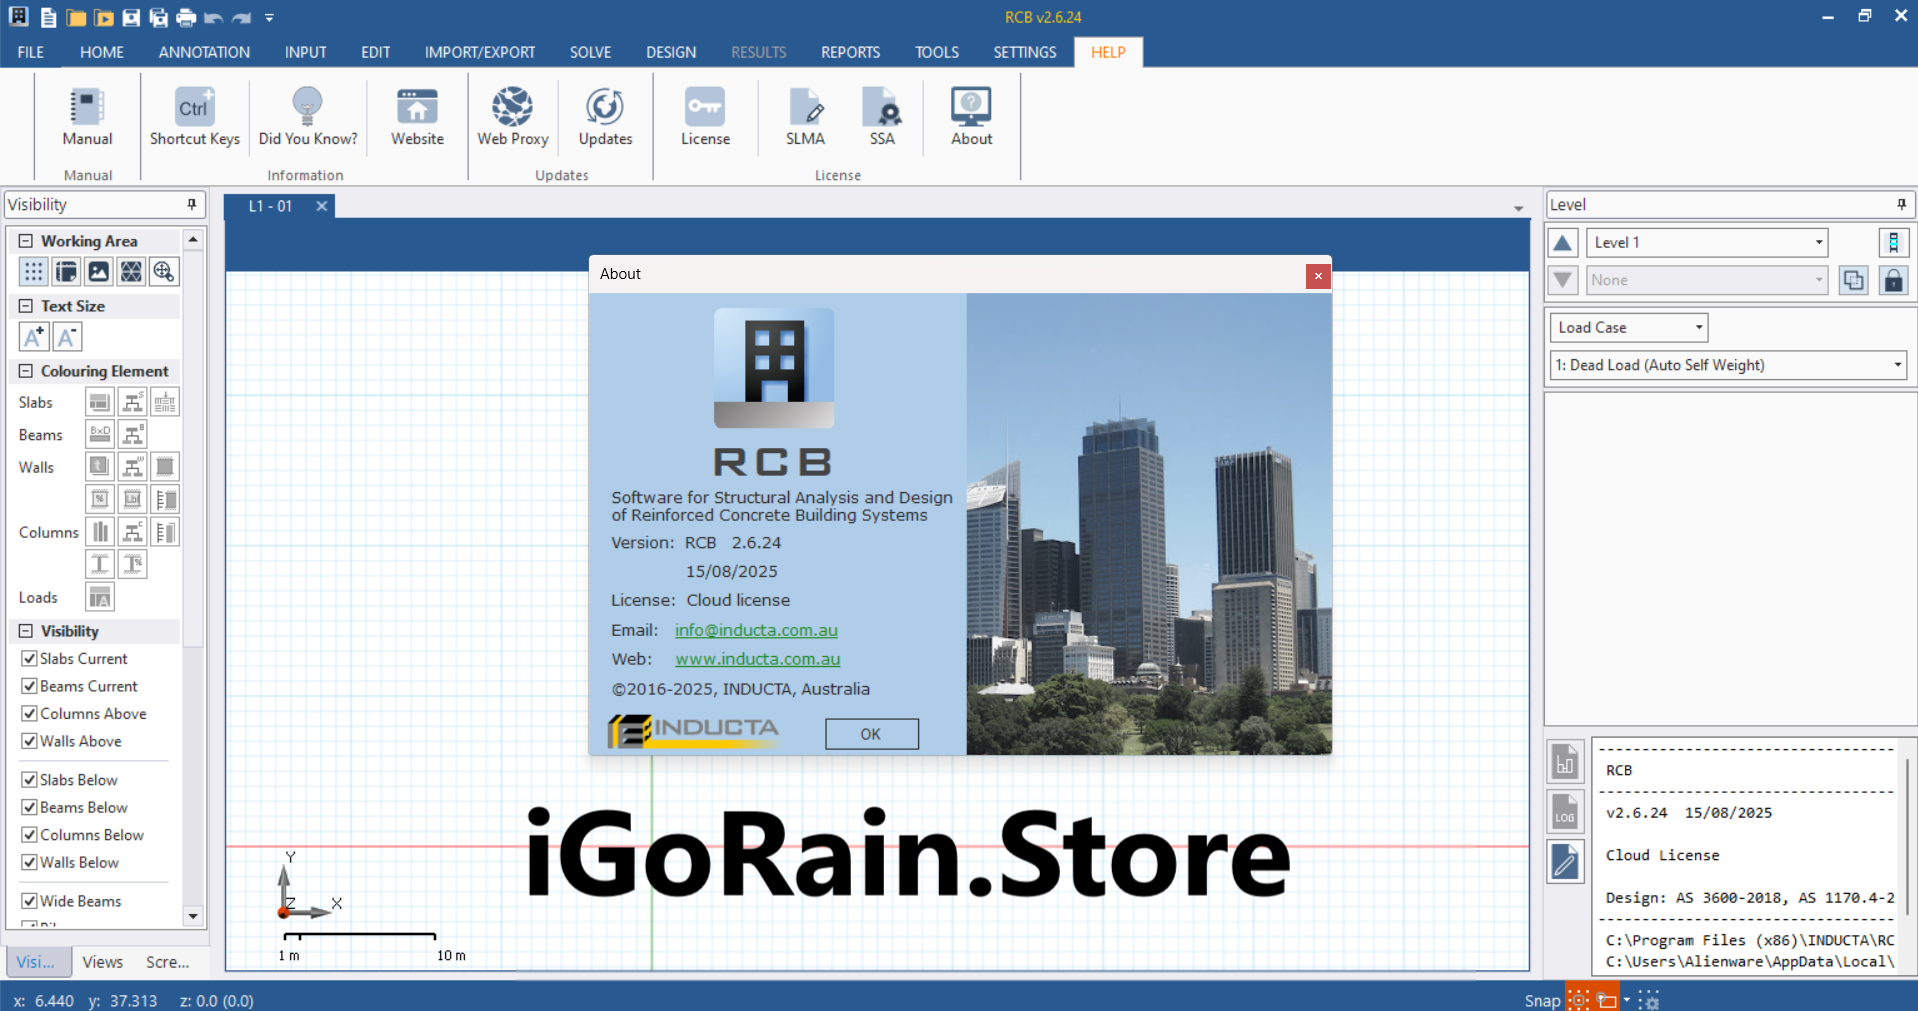Toggle Columns Above checkbox

click(30, 714)
